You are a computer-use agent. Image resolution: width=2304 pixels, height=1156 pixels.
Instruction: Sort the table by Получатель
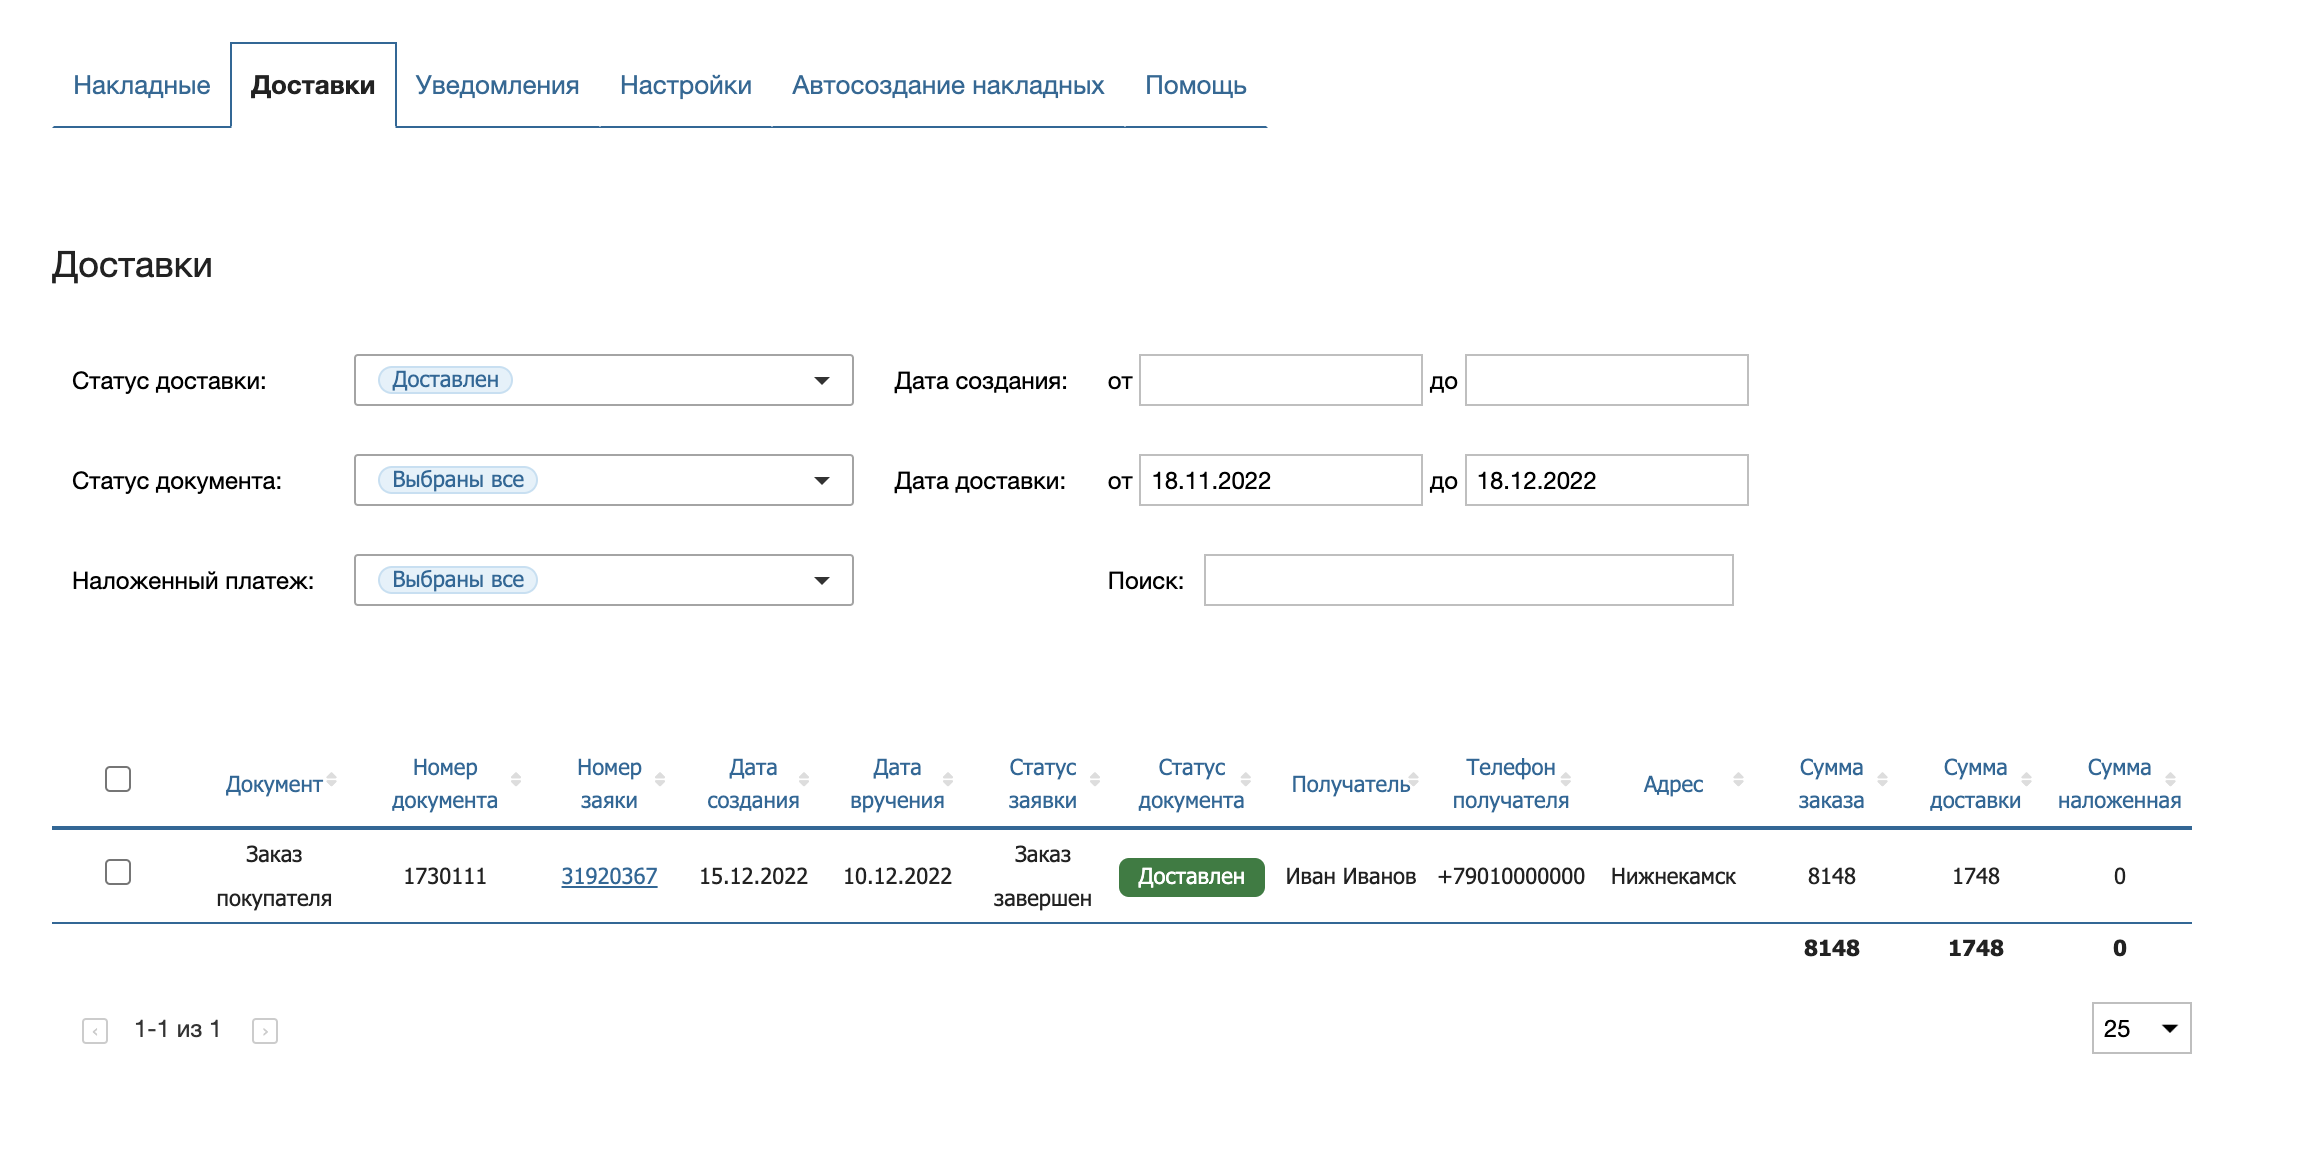[1413, 777]
